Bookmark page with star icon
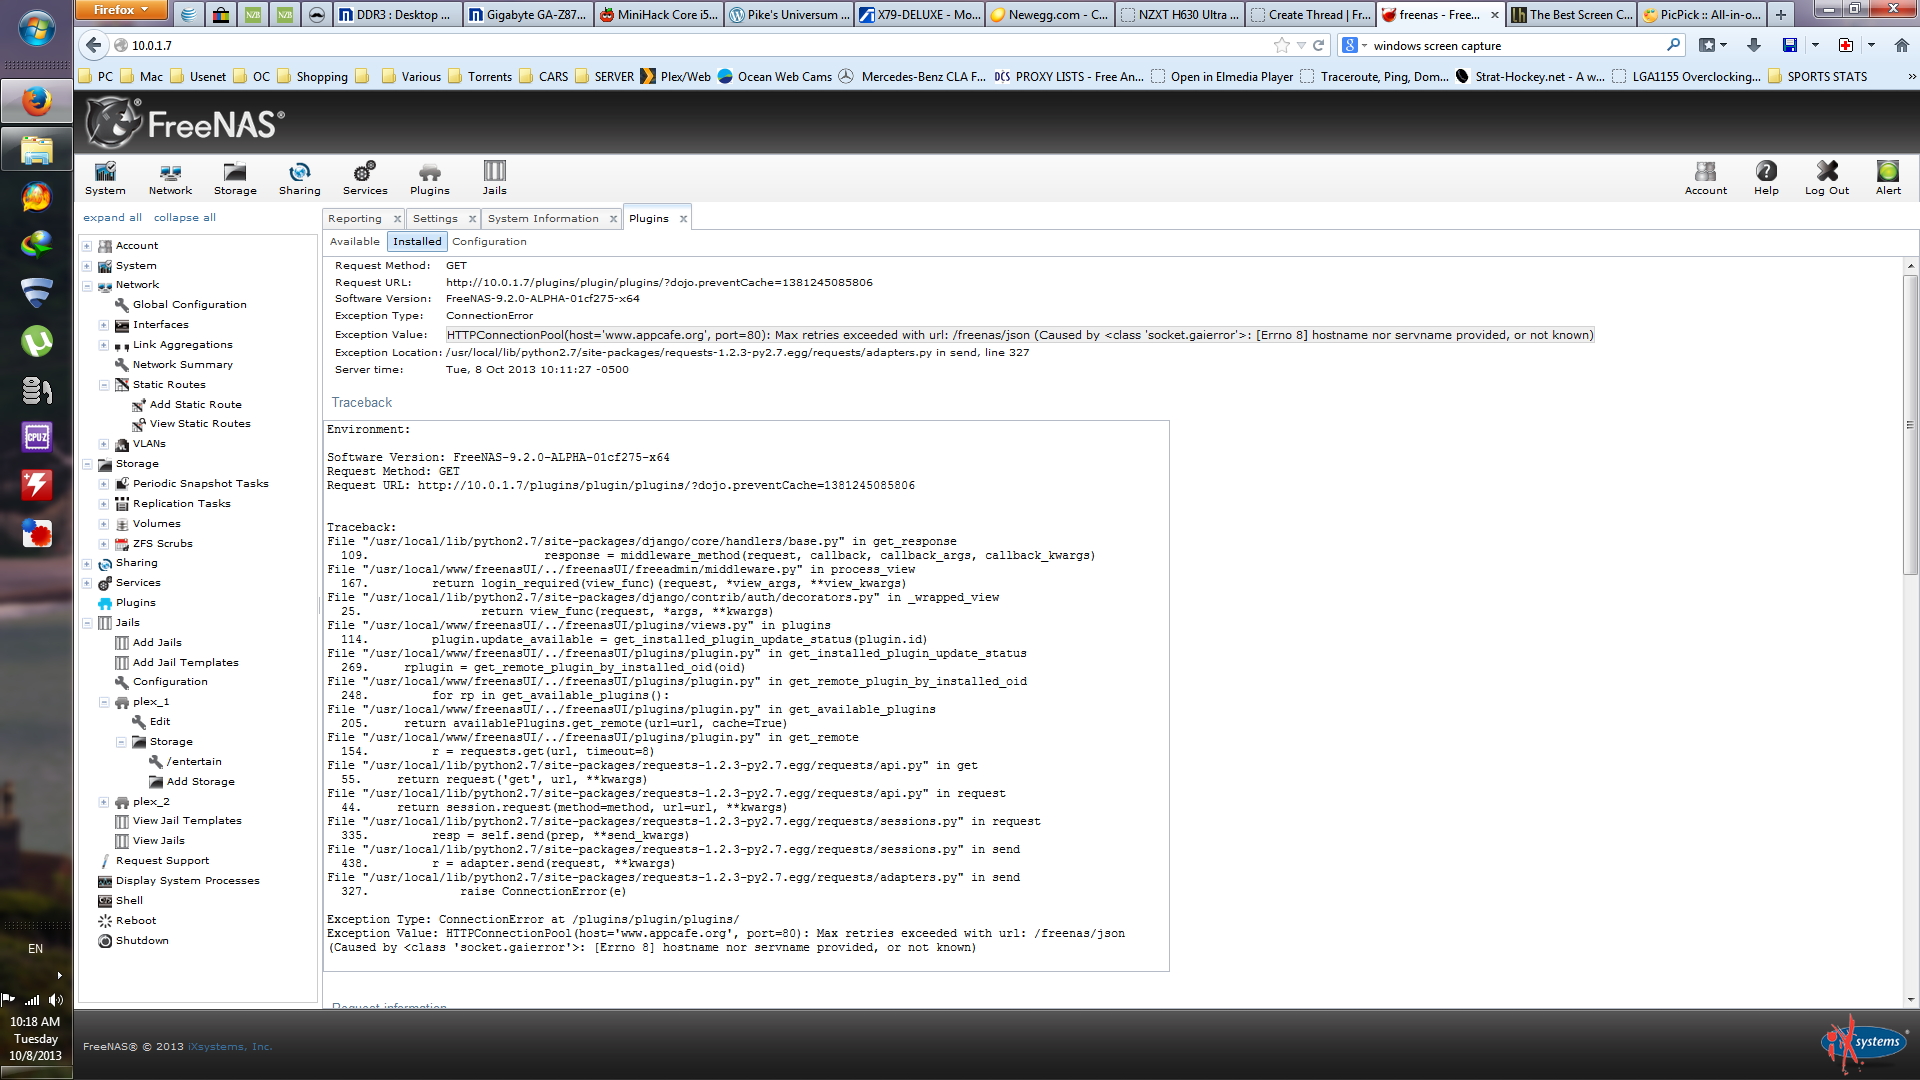1920x1080 pixels. coord(1282,45)
